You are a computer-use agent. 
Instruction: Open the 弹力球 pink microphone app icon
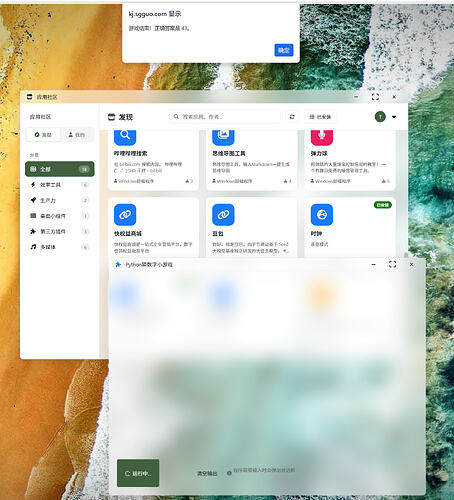(322, 136)
